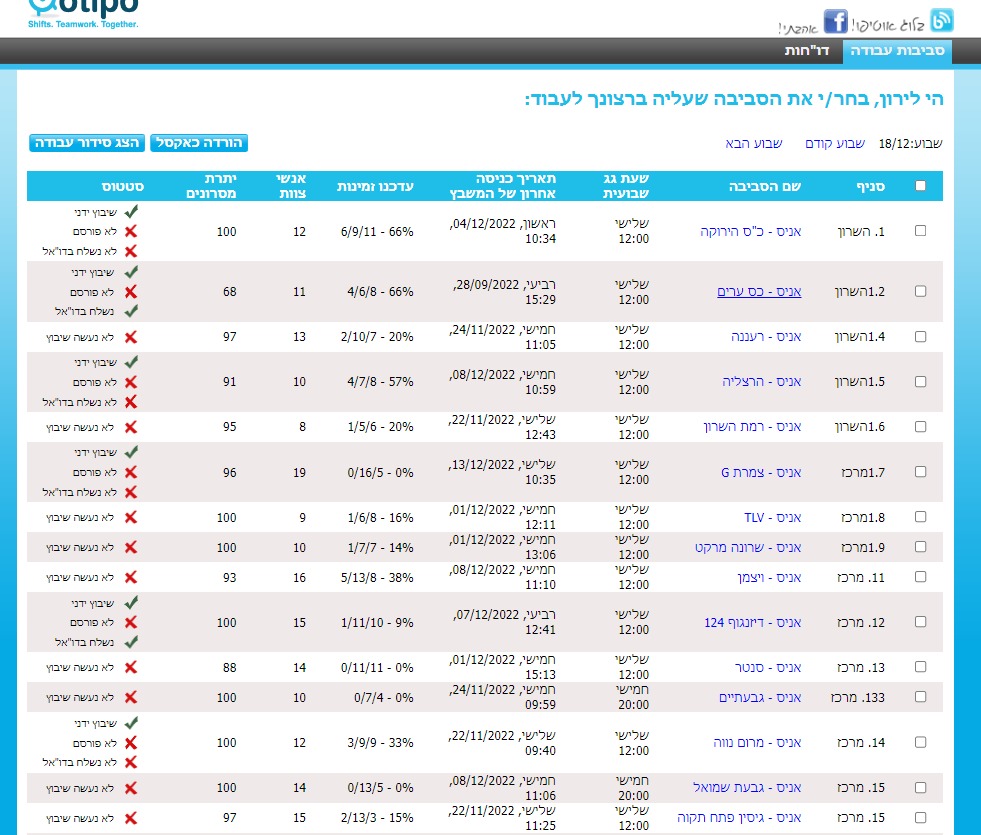
Task: Go to שבוע הבא link
Action: (754, 144)
